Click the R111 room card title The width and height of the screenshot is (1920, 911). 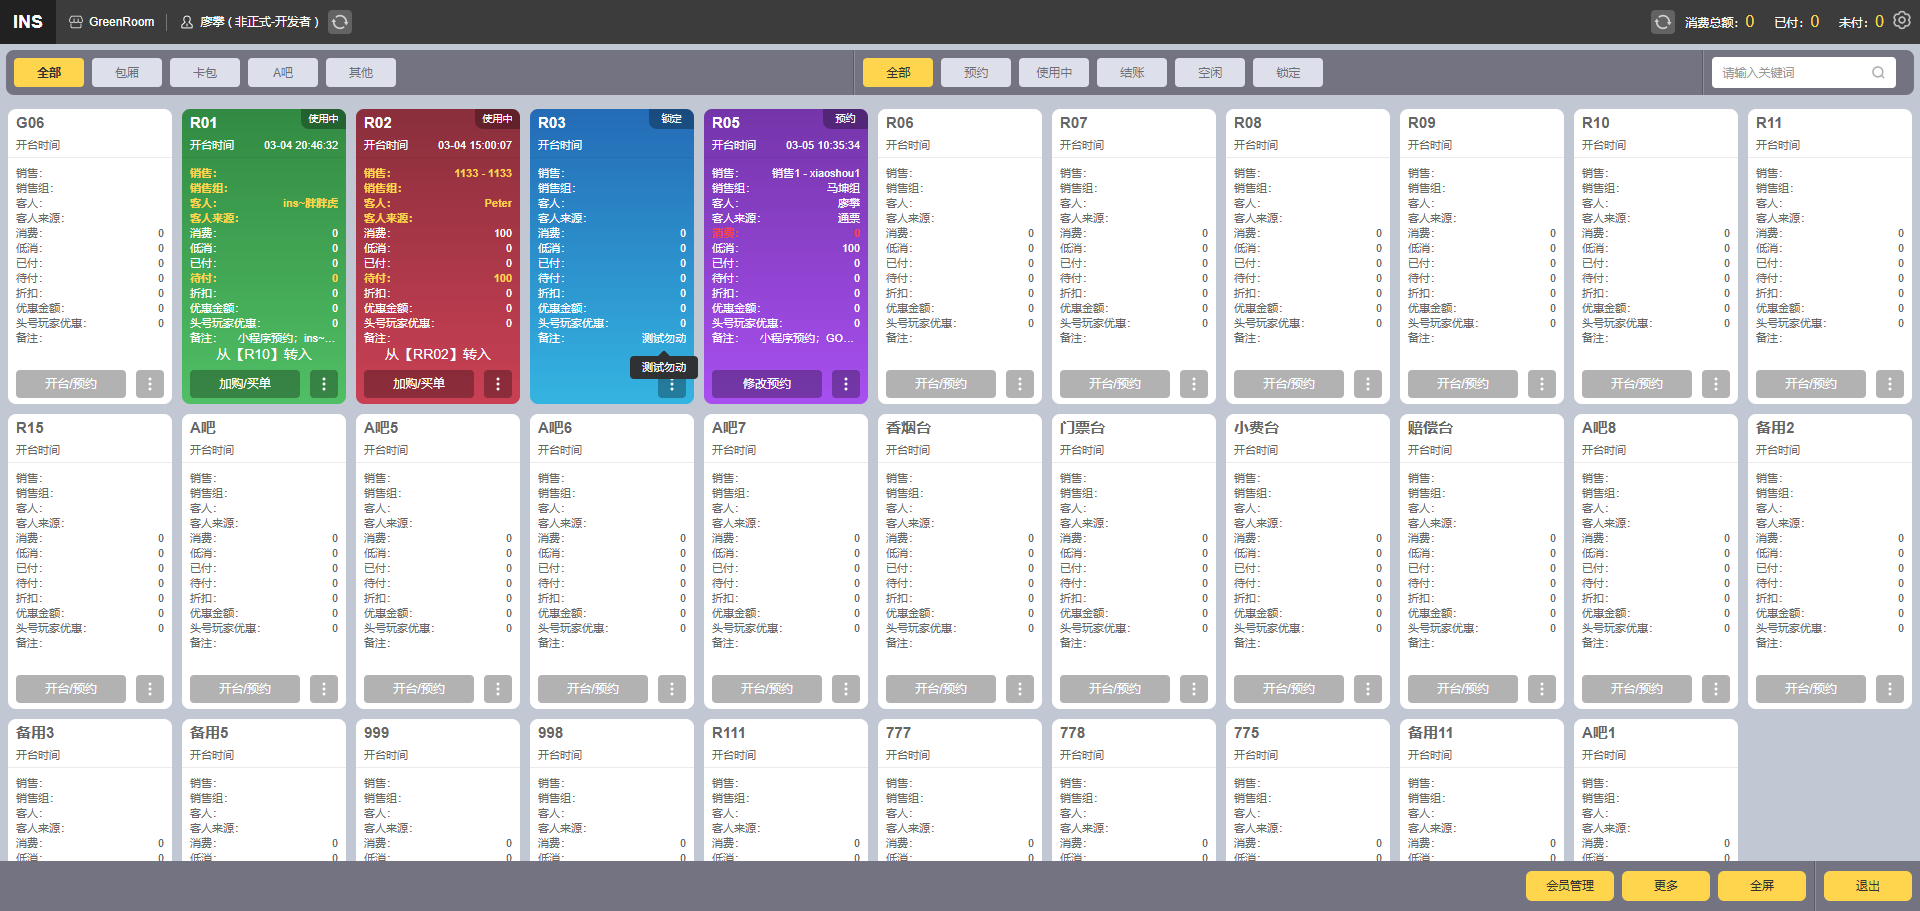coord(729,733)
